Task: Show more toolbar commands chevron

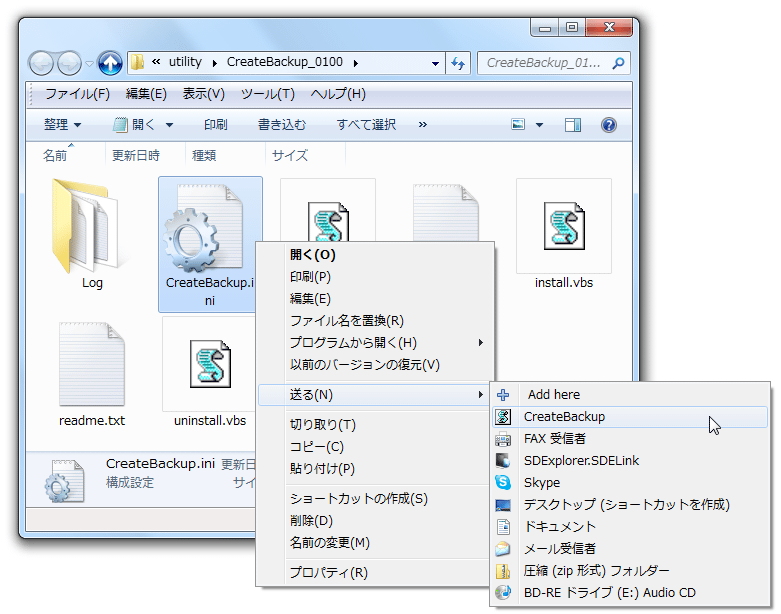Action: [x=423, y=124]
